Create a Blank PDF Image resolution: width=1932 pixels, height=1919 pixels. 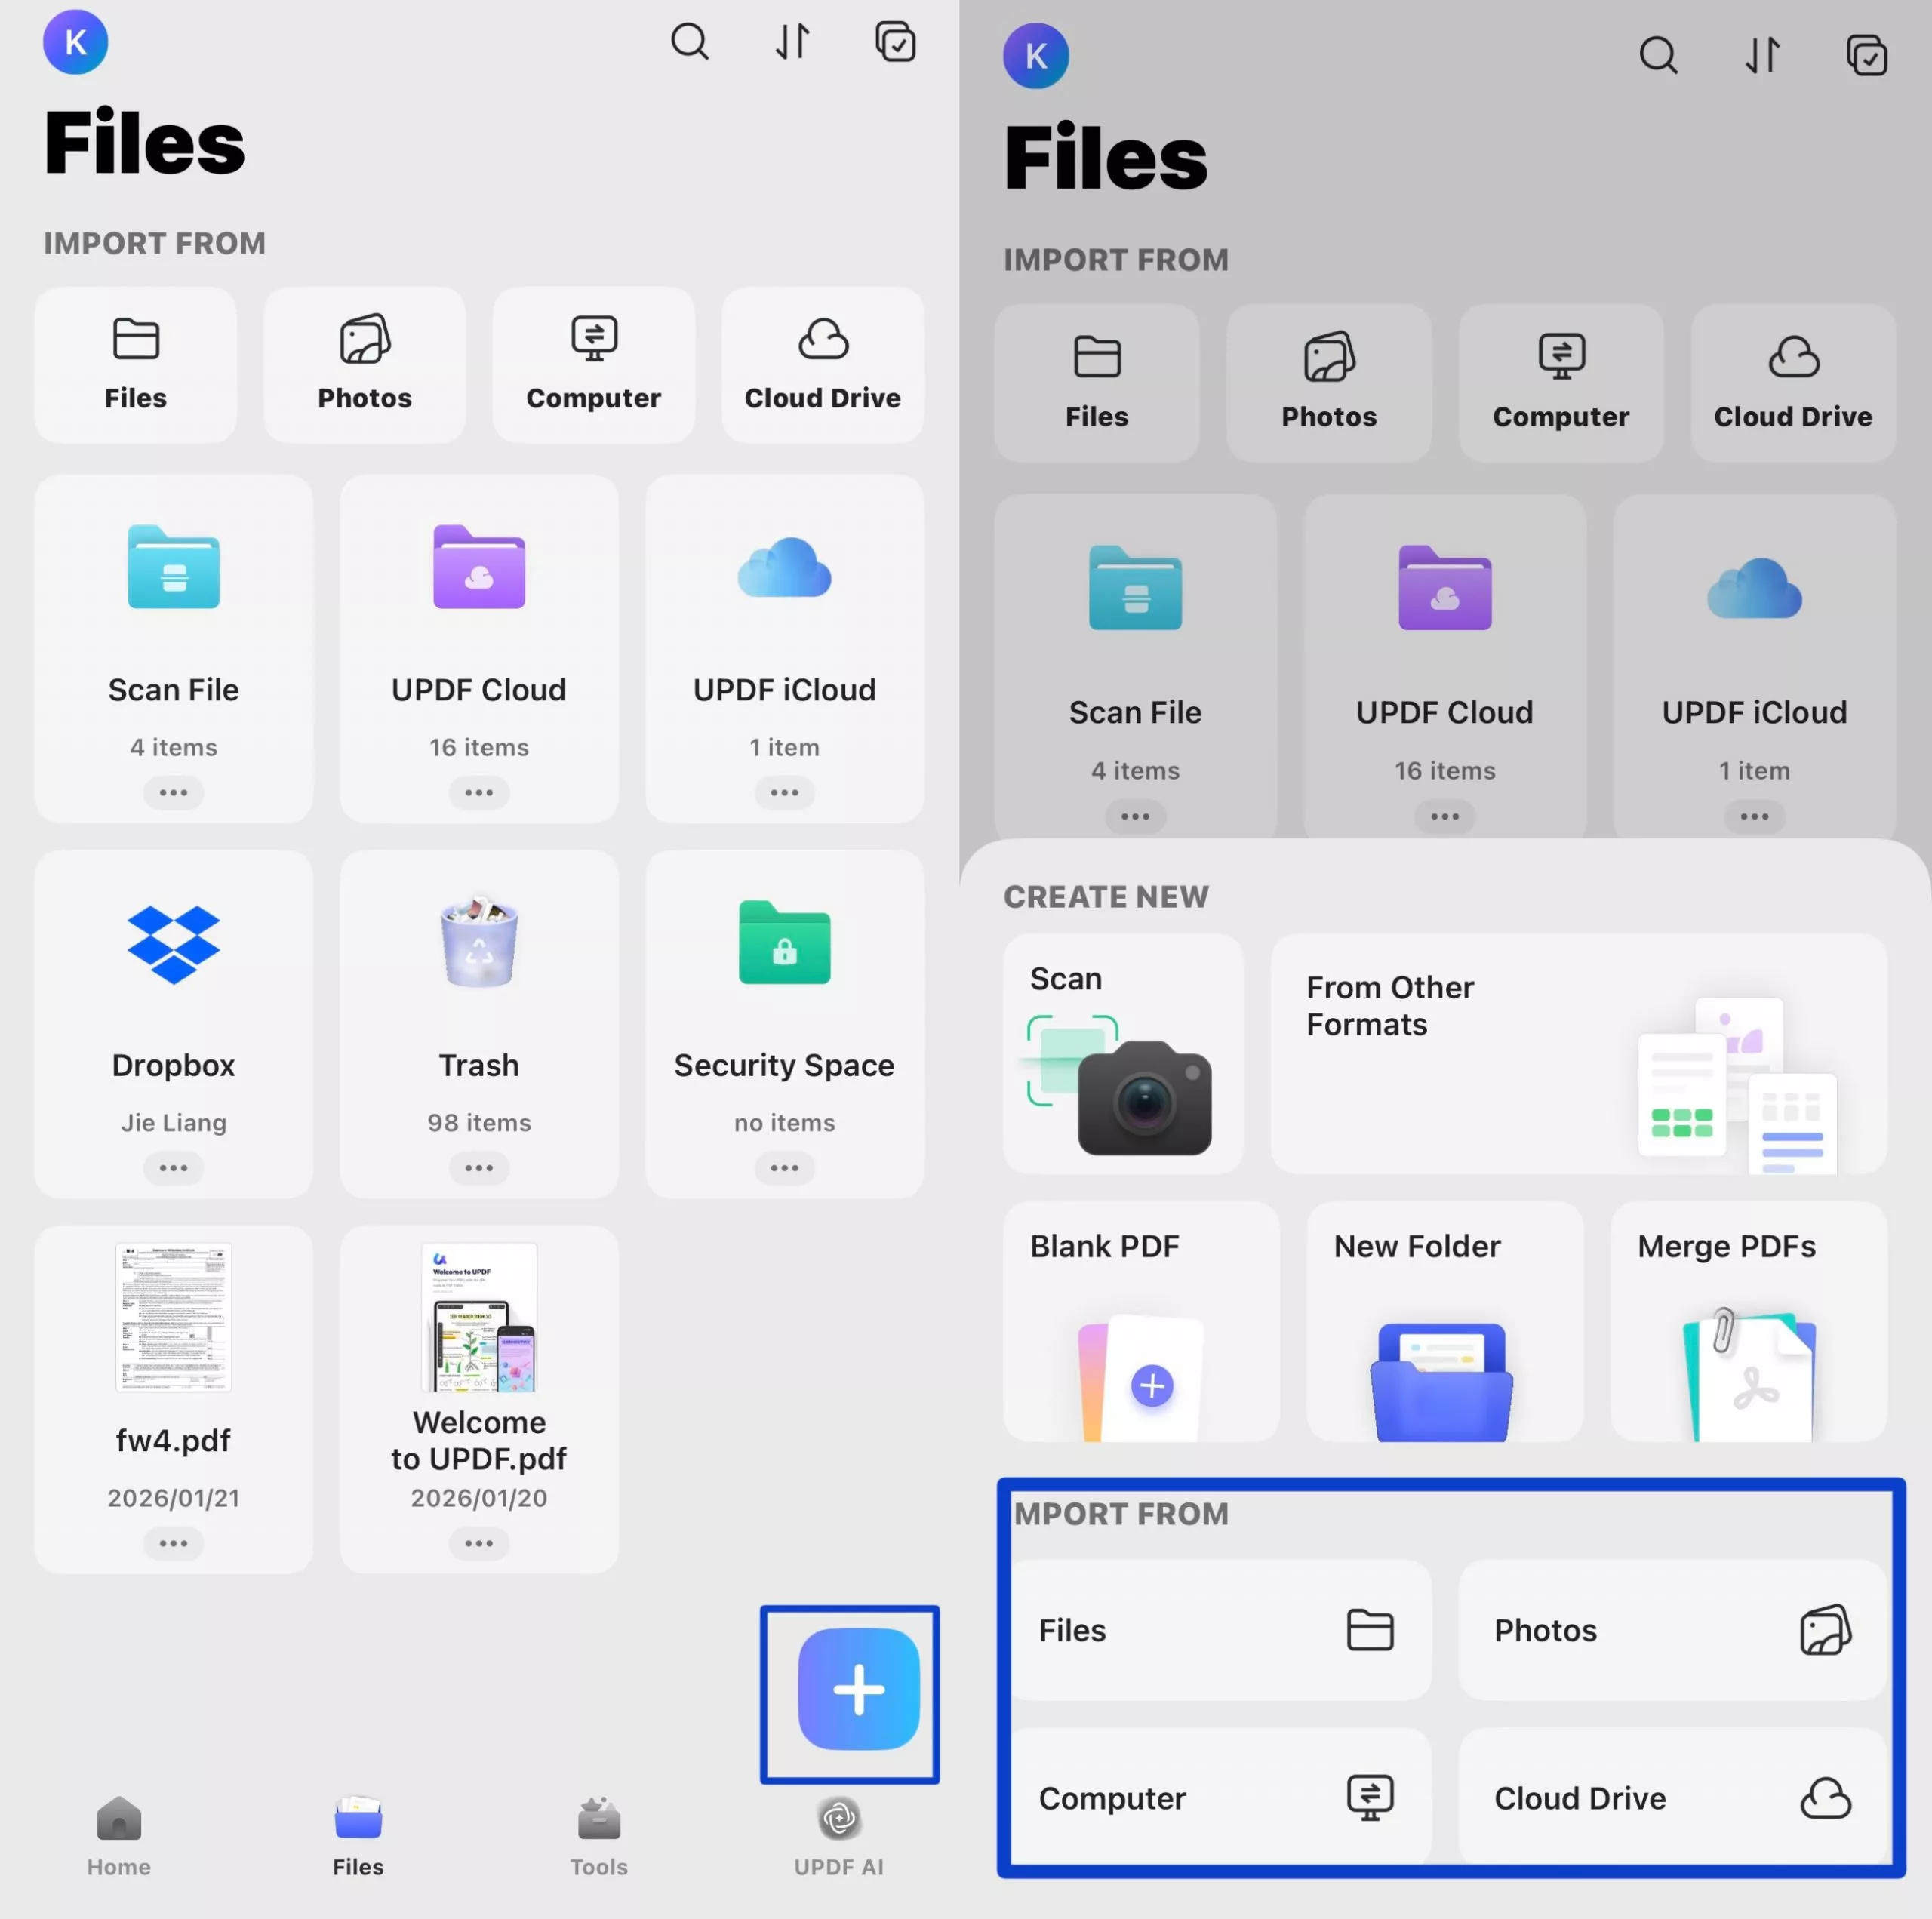point(1141,1321)
